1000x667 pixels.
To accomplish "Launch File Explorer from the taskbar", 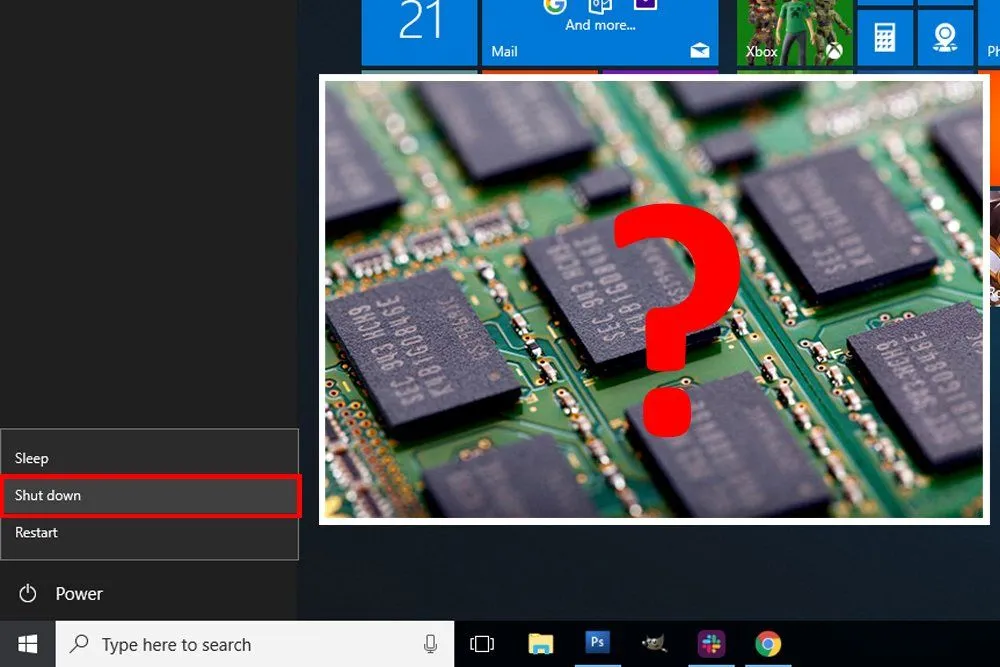I will tap(541, 643).
